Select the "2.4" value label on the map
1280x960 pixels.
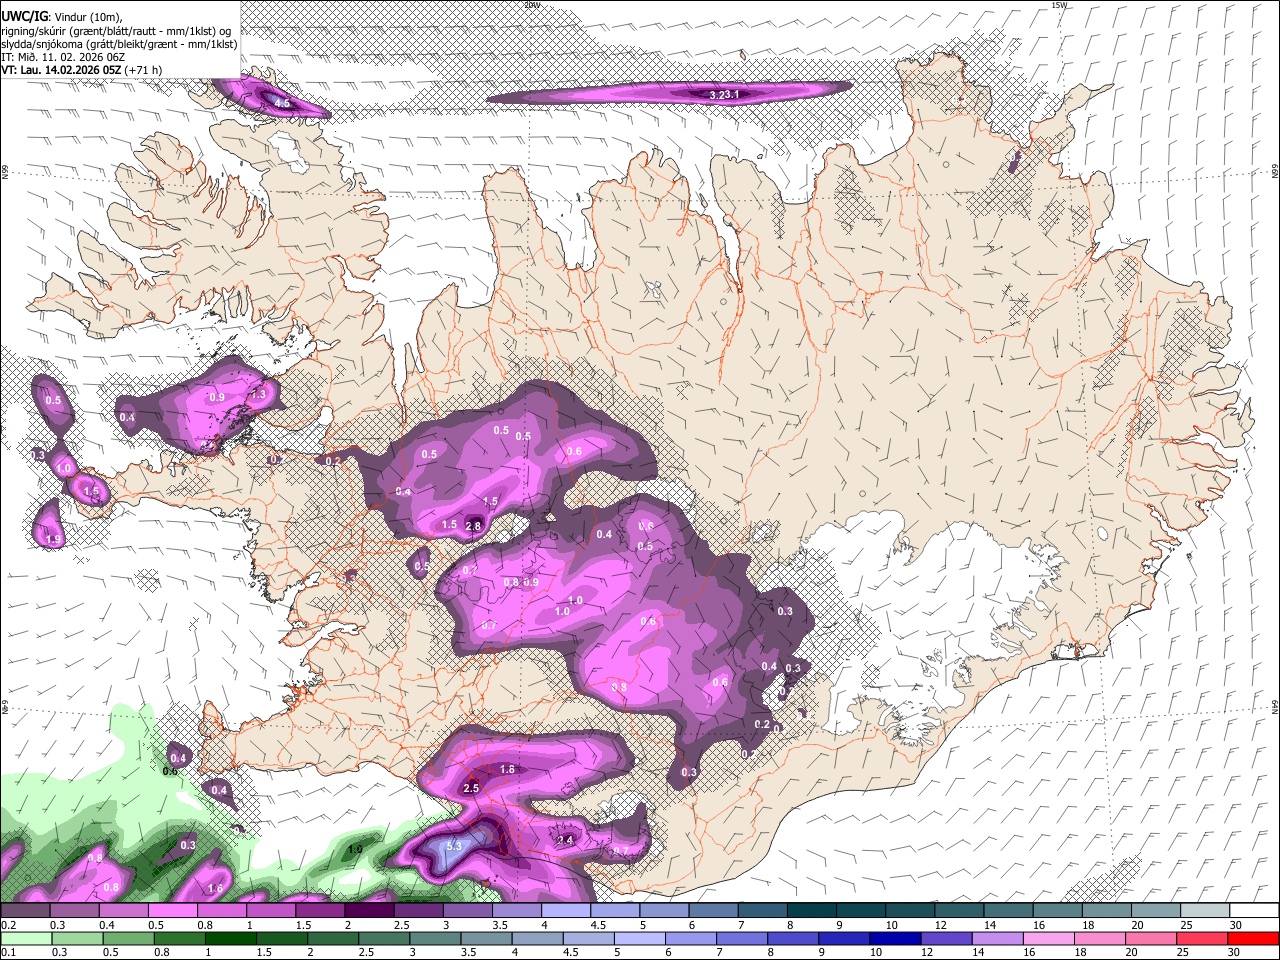click(565, 841)
